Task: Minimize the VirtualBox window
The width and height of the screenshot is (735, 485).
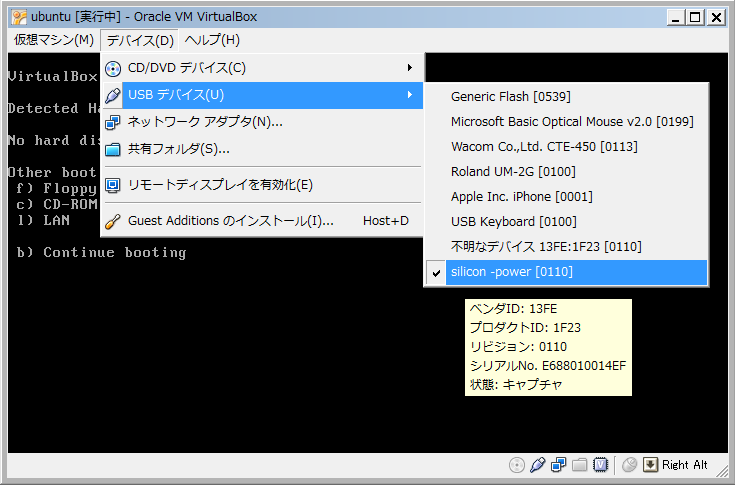Action: coord(675,17)
